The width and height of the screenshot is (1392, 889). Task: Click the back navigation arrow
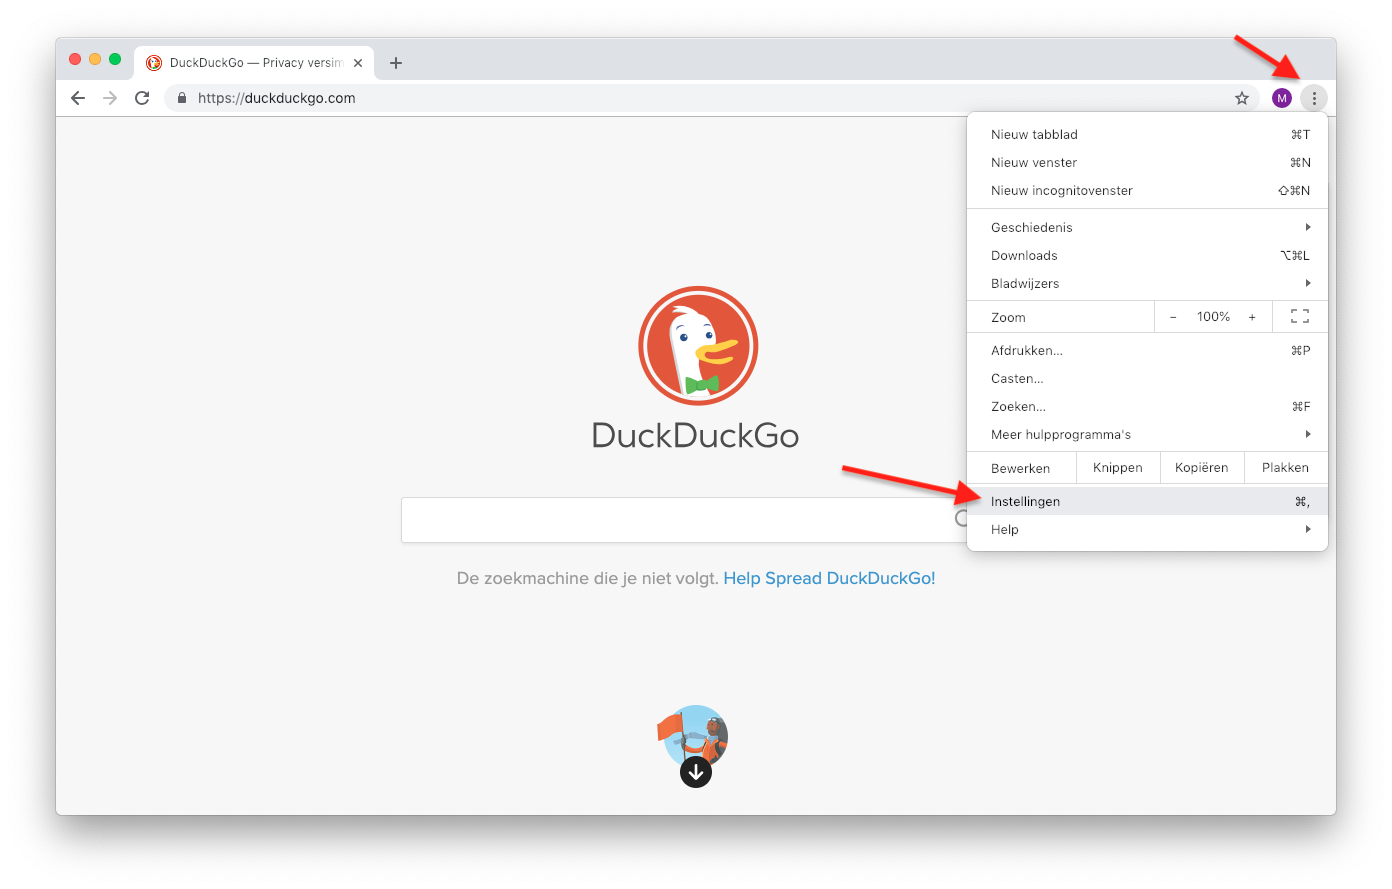(x=78, y=98)
